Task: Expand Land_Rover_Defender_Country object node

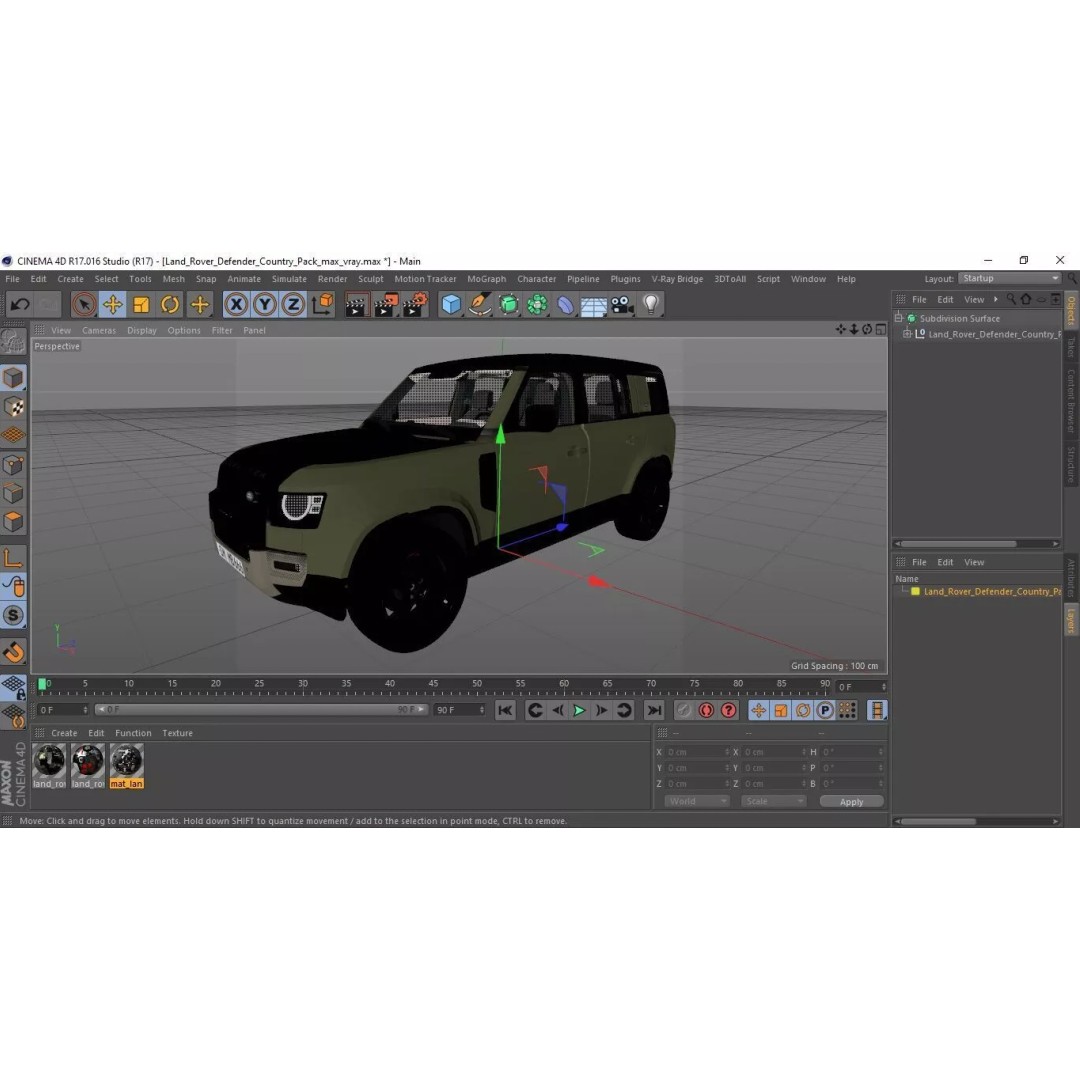Action: (x=907, y=334)
